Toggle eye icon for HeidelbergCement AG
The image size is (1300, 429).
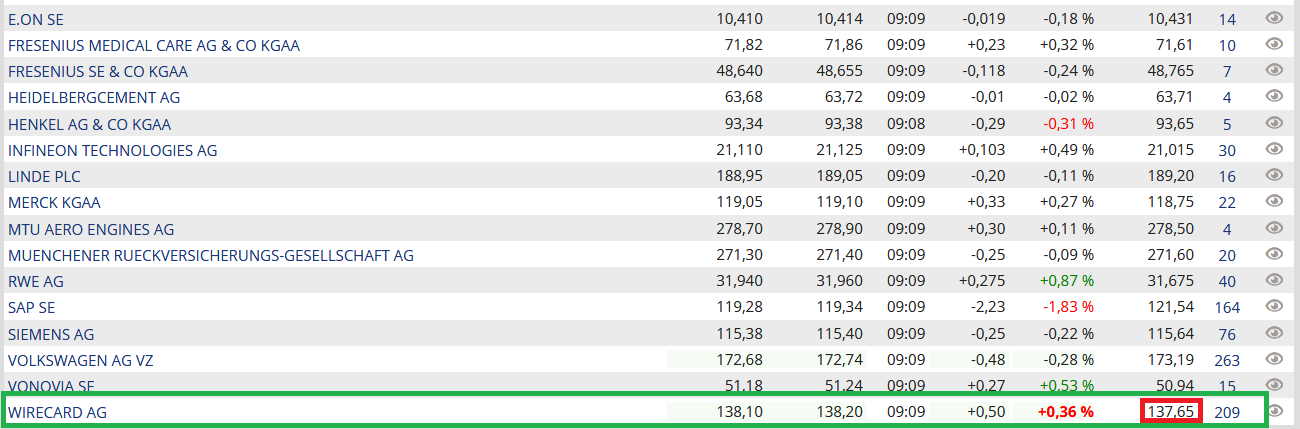pos(1273,96)
